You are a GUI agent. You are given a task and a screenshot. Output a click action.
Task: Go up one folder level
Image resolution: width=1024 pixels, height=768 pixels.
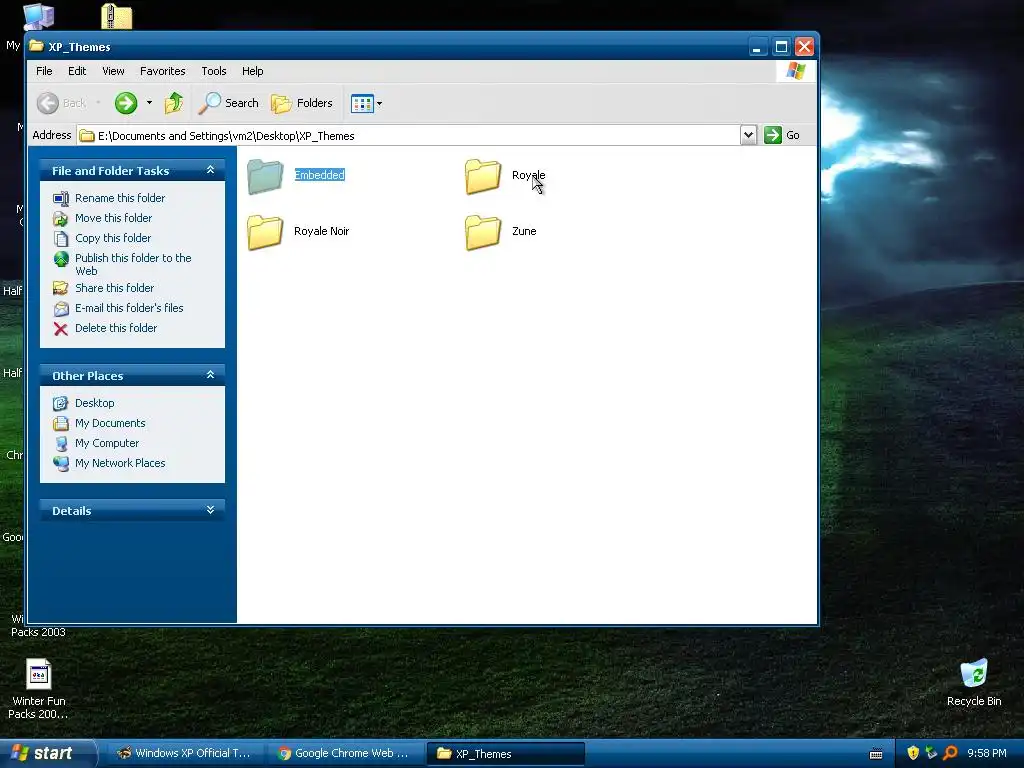[x=174, y=103]
